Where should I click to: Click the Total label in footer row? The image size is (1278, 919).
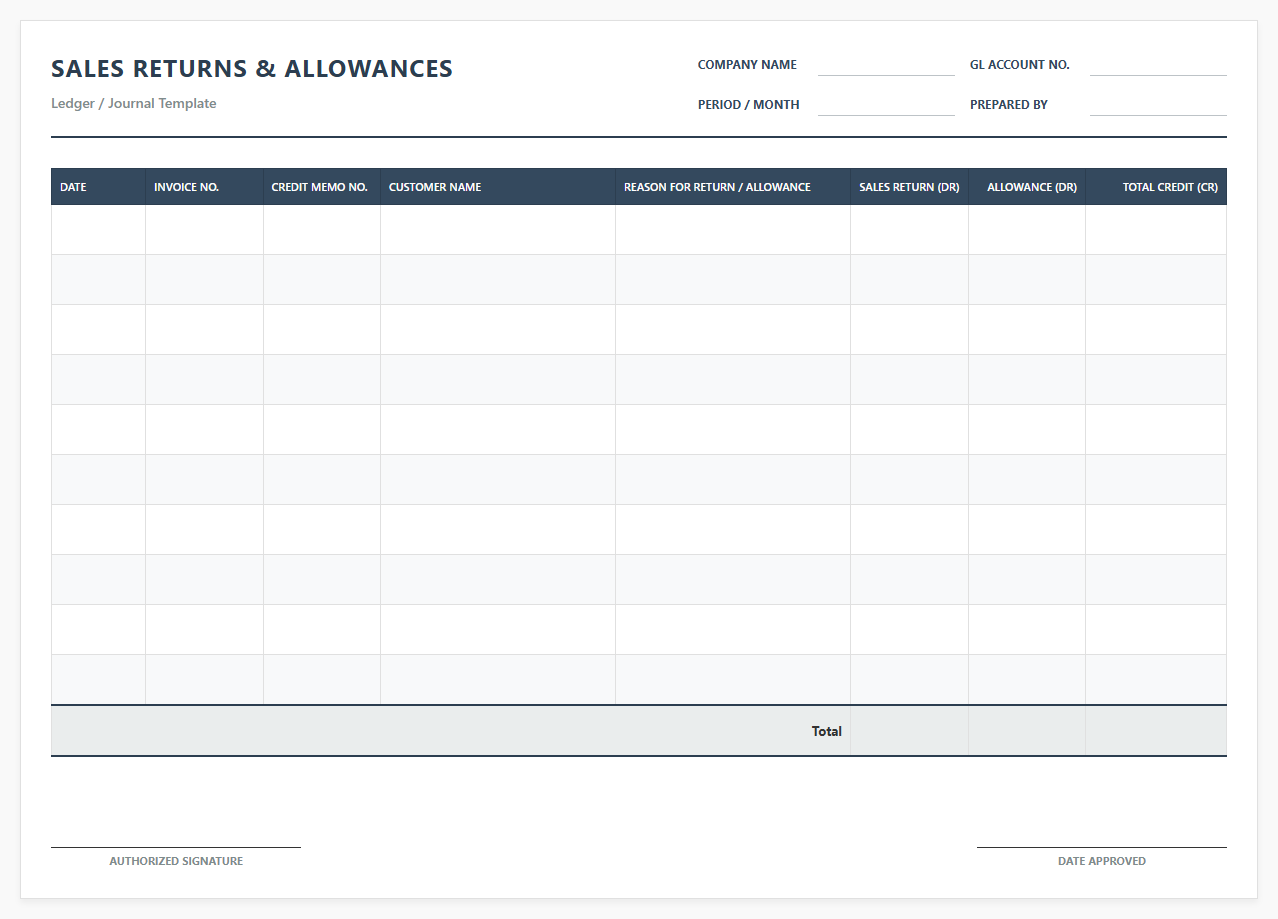tap(827, 731)
